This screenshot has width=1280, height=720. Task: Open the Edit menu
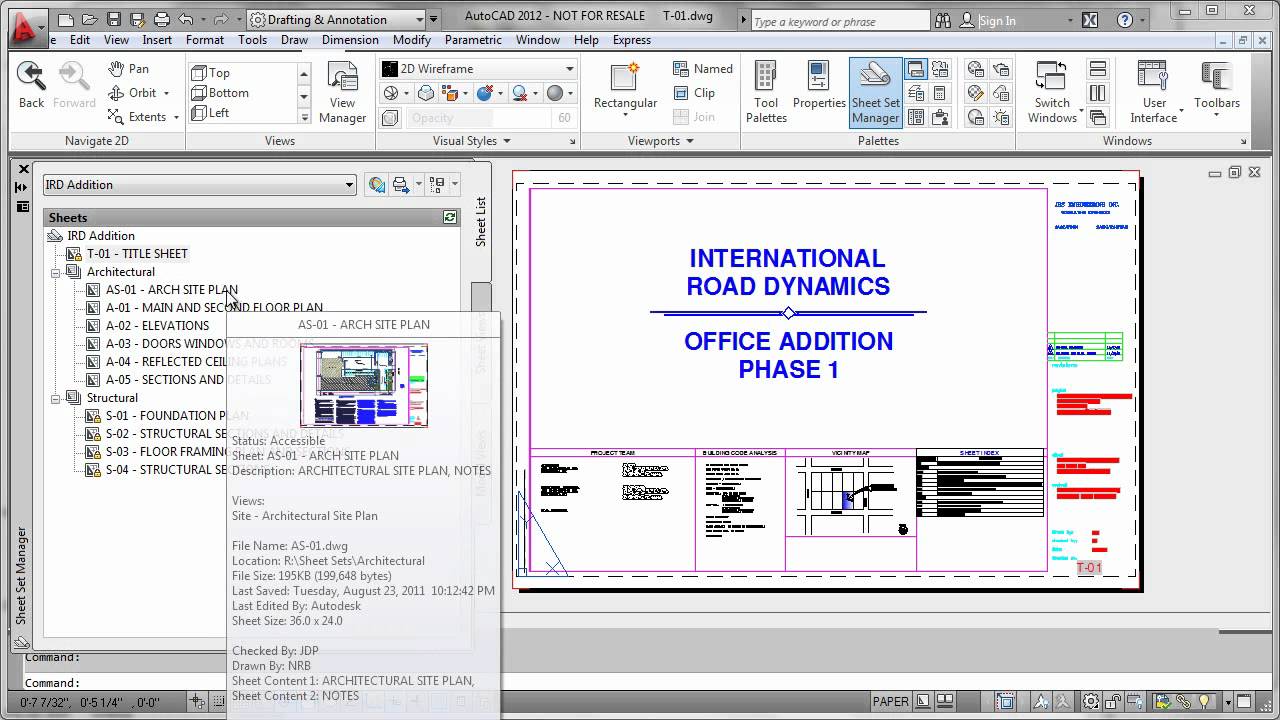(80, 40)
